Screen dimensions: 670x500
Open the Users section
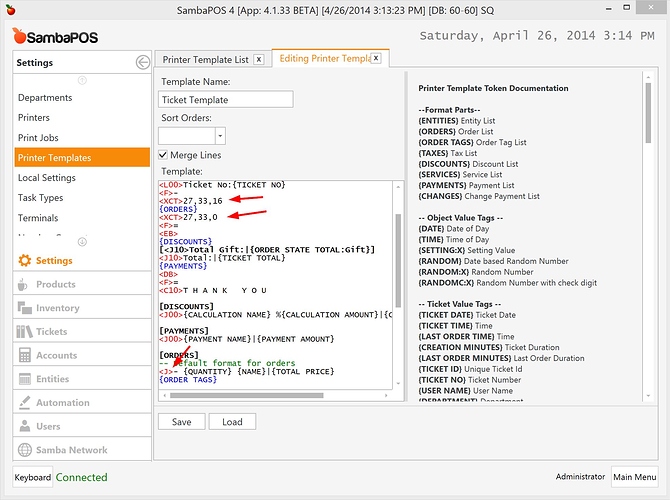point(82,426)
